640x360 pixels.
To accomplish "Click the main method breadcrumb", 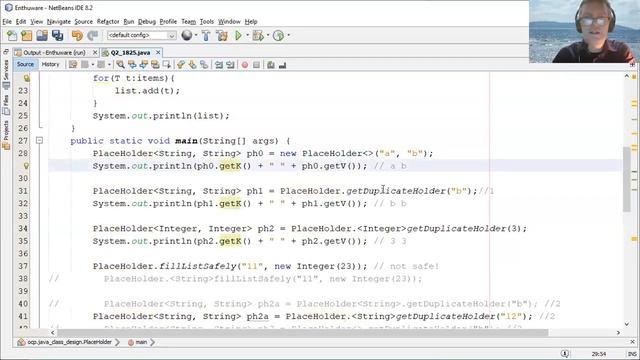I will coord(138,342).
